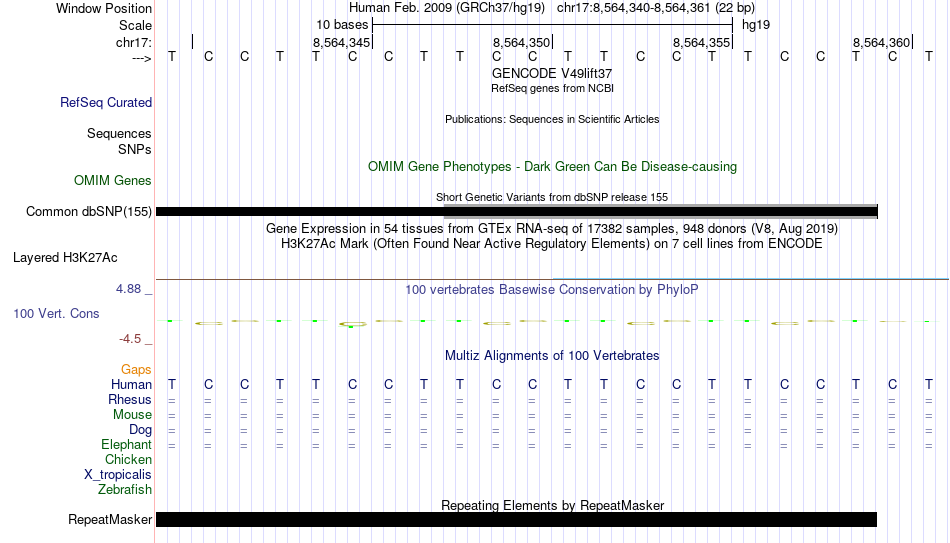Click the RepeatMasker track label
The width and height of the screenshot is (950, 543).
pos(110,519)
